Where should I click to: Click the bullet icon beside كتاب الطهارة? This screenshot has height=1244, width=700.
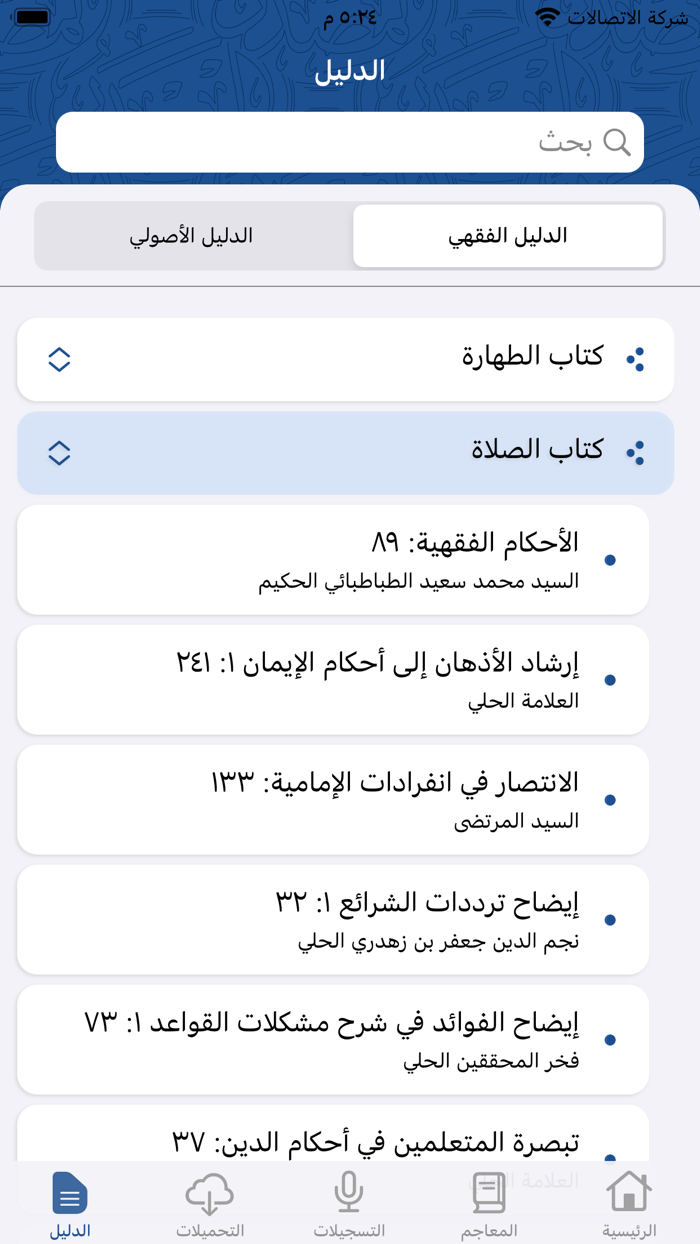(x=636, y=359)
